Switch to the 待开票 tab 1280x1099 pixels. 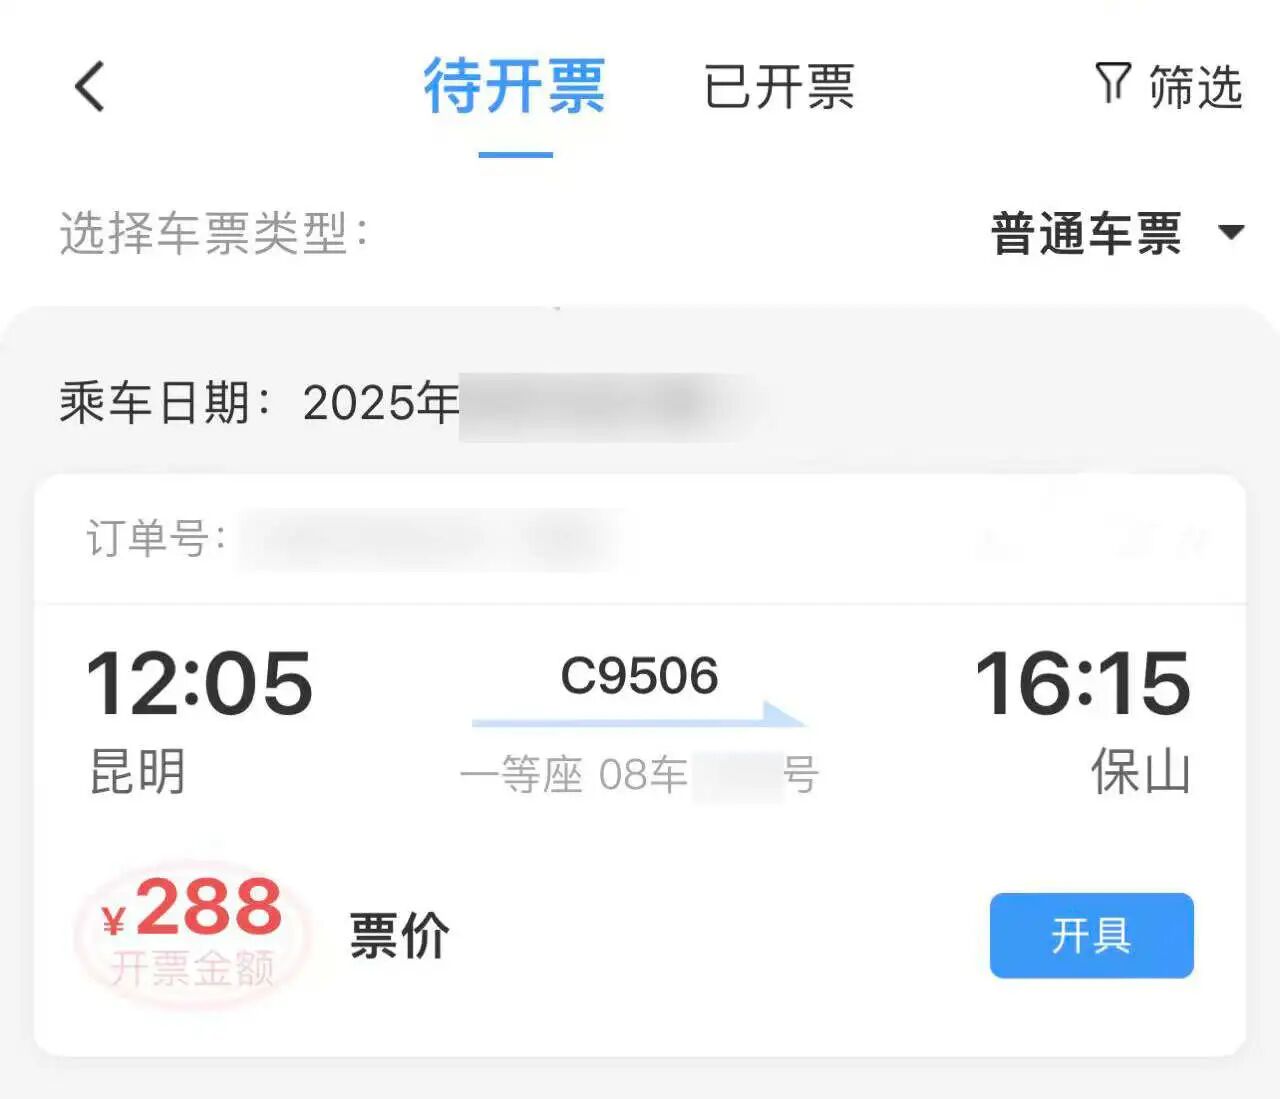point(514,86)
